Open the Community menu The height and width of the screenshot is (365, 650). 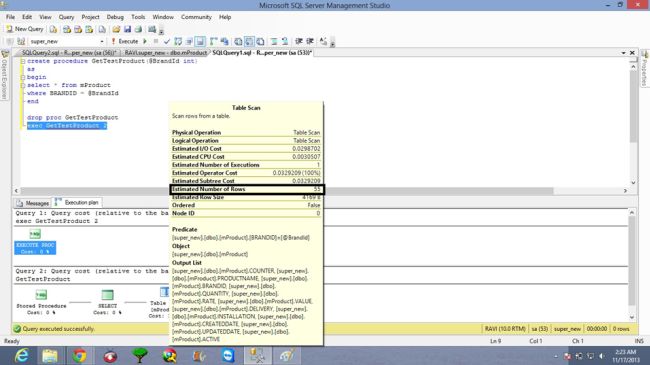click(196, 17)
